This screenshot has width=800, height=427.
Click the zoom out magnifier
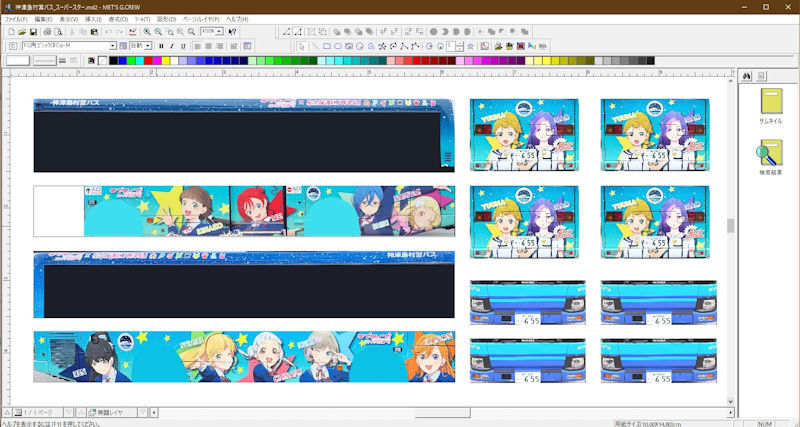[158, 32]
